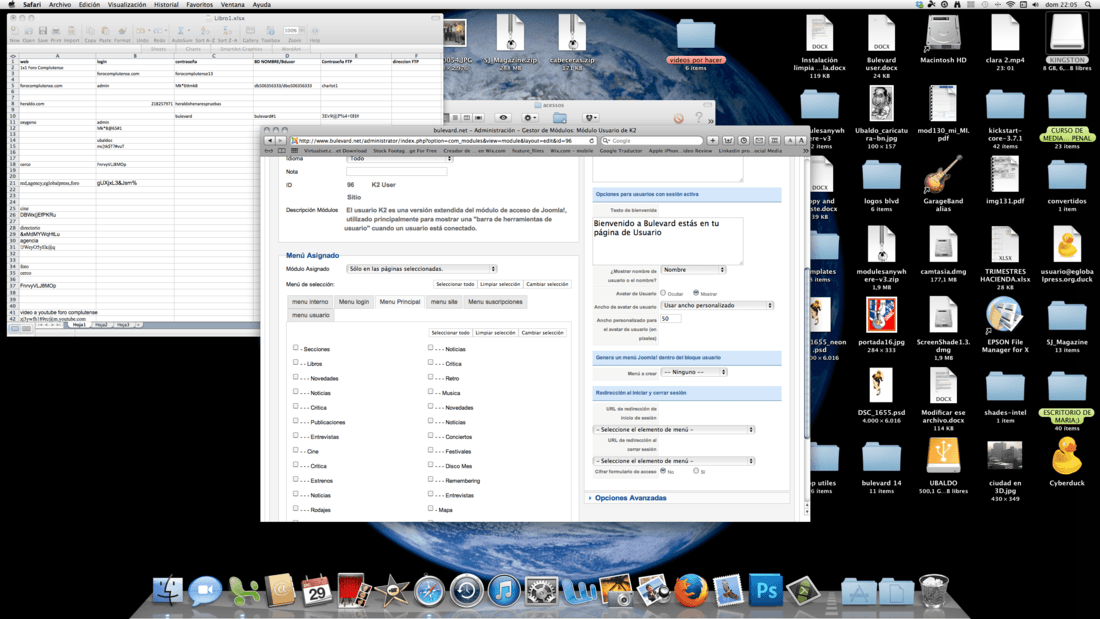Sort ascending with the Sort A-Z icon
The image size is (1100, 619).
(x=205, y=32)
